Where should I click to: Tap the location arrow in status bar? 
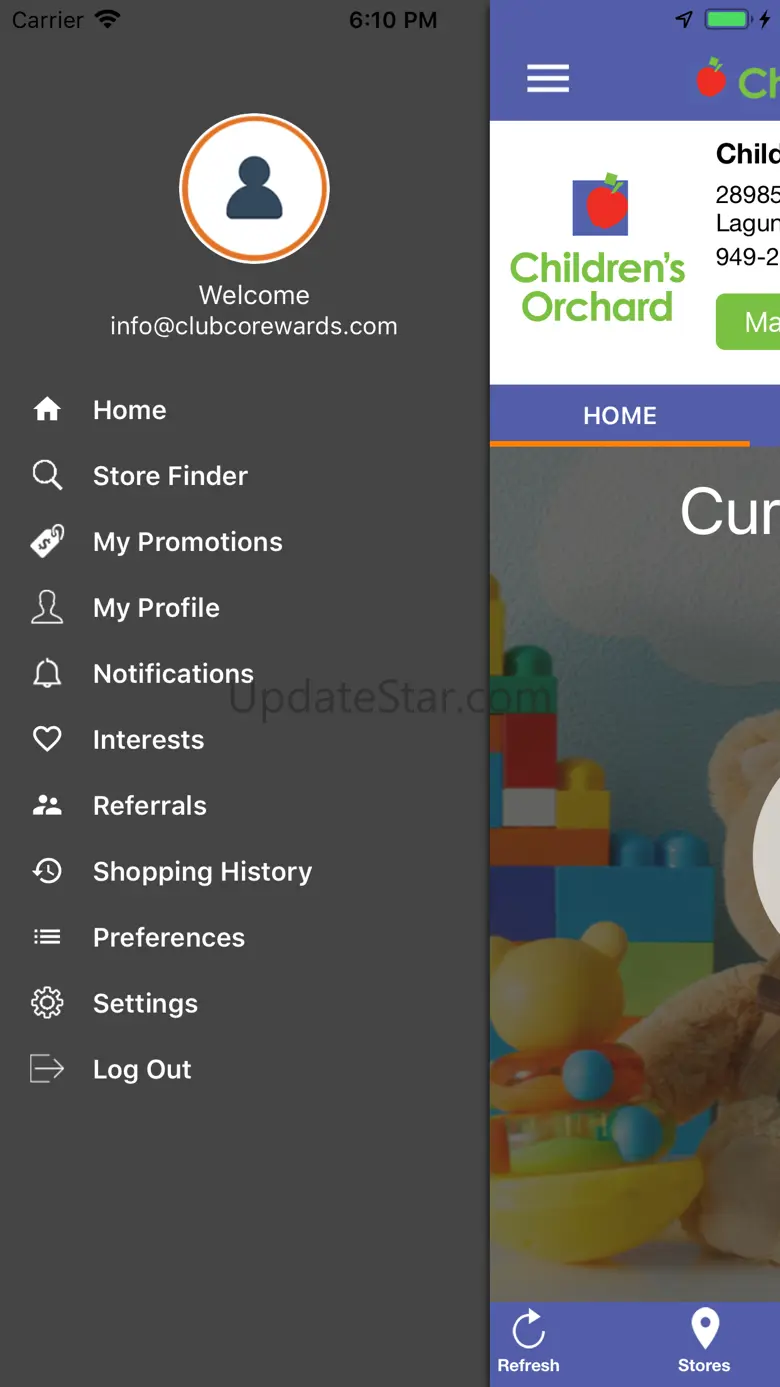(684, 20)
